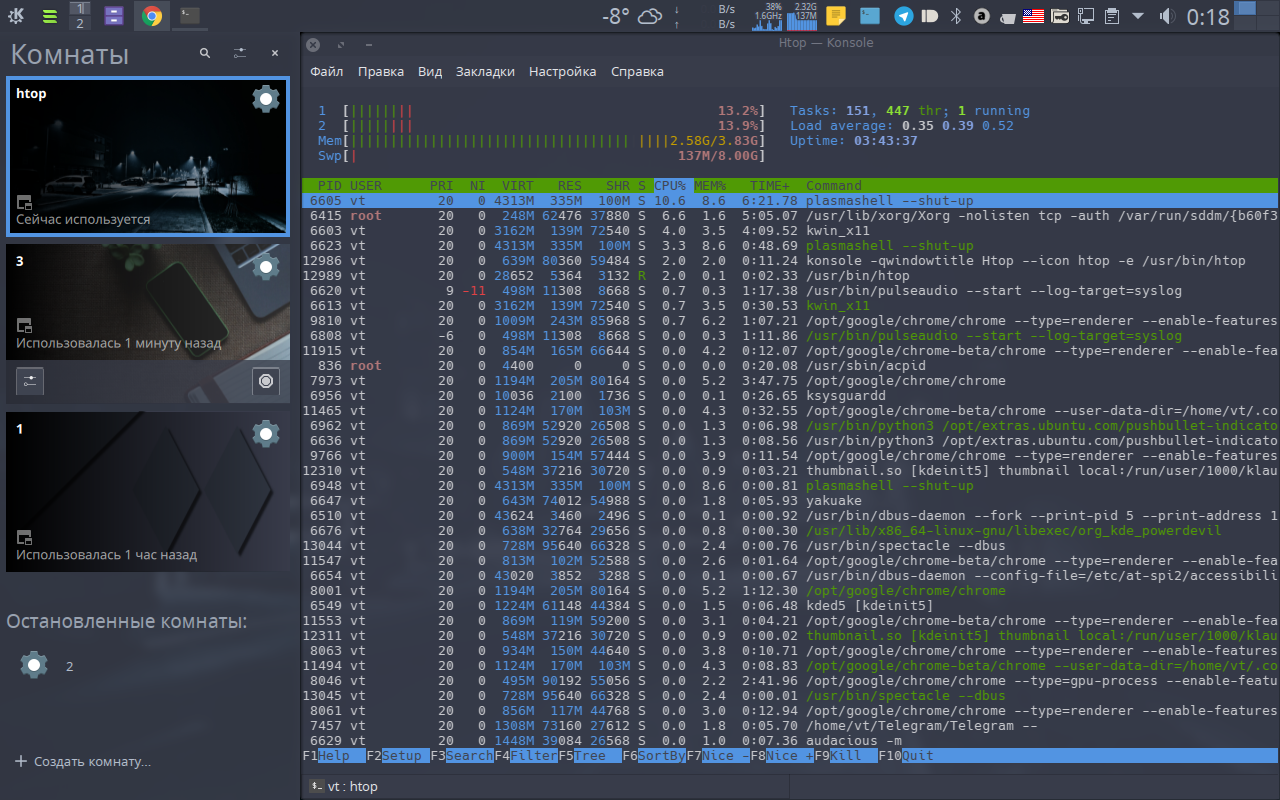Configure activity 1 via its gear icon
Image resolution: width=1280 pixels, height=800 pixels.
(x=265, y=433)
